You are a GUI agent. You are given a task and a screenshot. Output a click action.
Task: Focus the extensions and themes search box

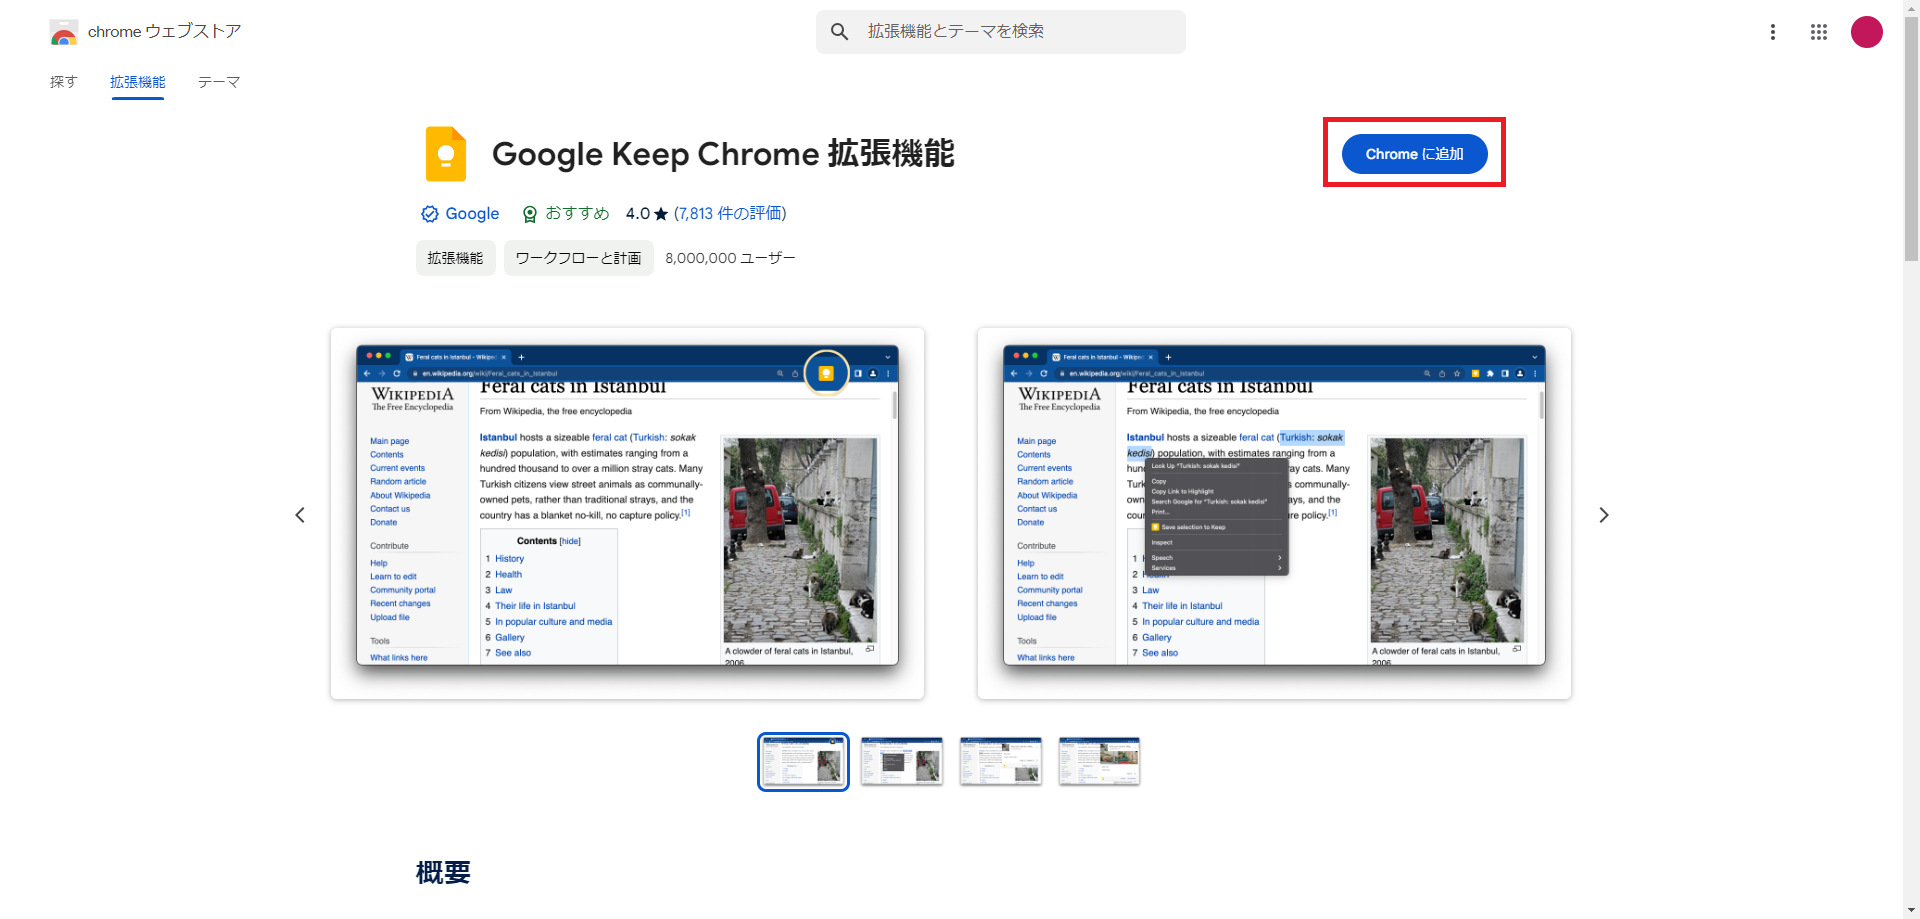click(1001, 32)
